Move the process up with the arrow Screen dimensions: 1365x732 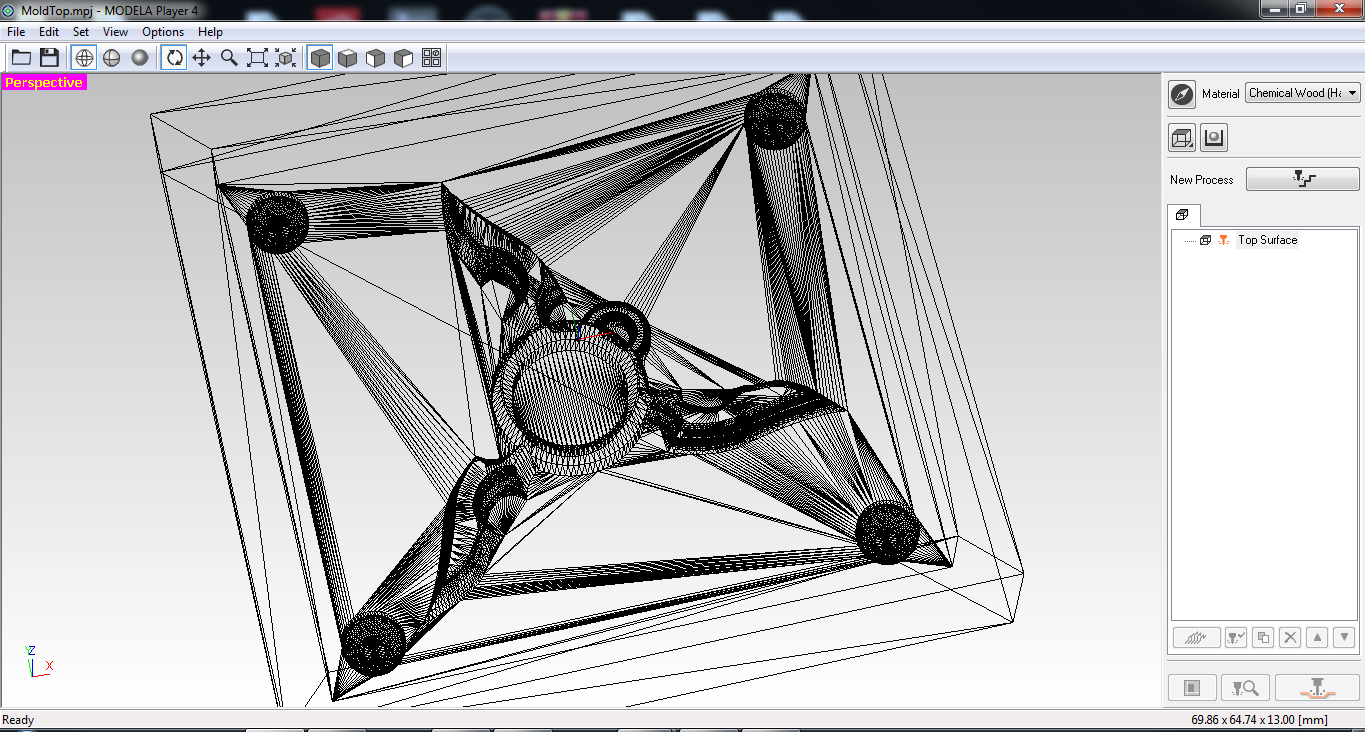point(1317,637)
